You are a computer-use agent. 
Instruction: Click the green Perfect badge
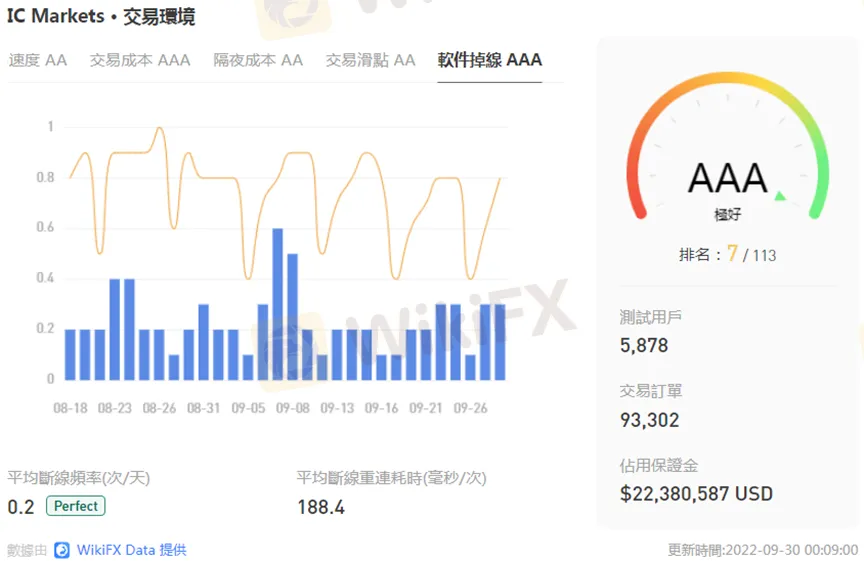(75, 506)
